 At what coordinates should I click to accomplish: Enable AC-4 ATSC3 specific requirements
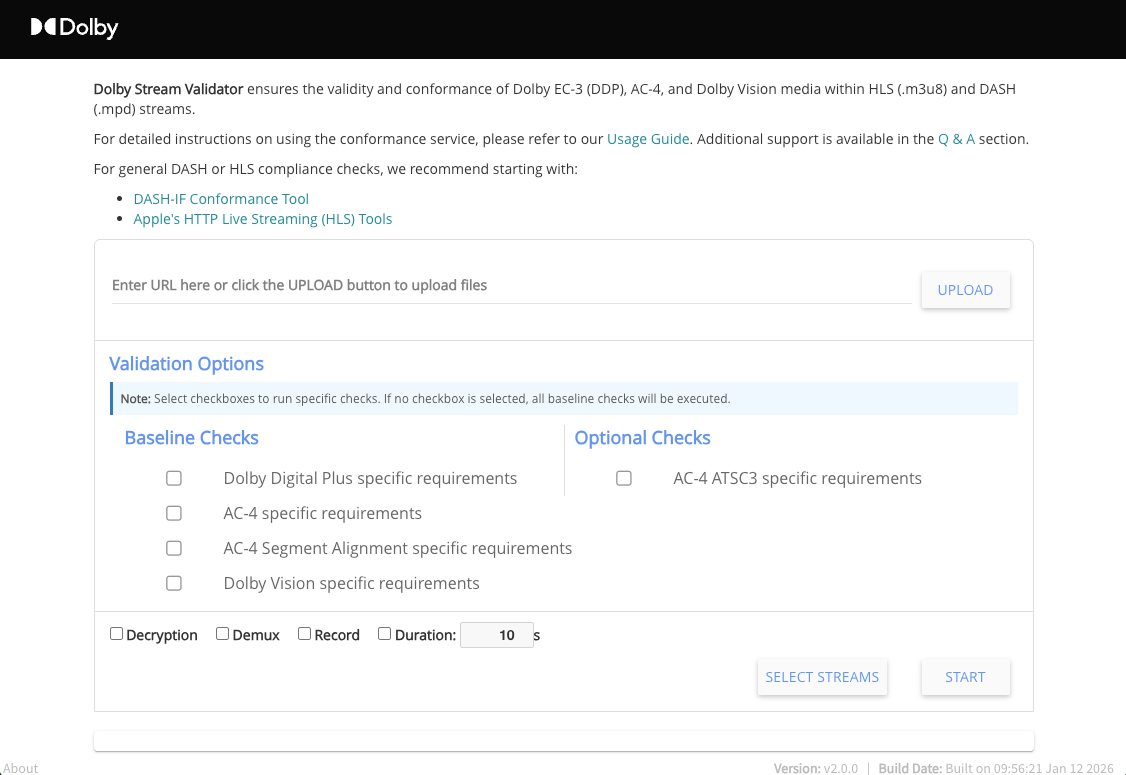pyautogui.click(x=624, y=479)
